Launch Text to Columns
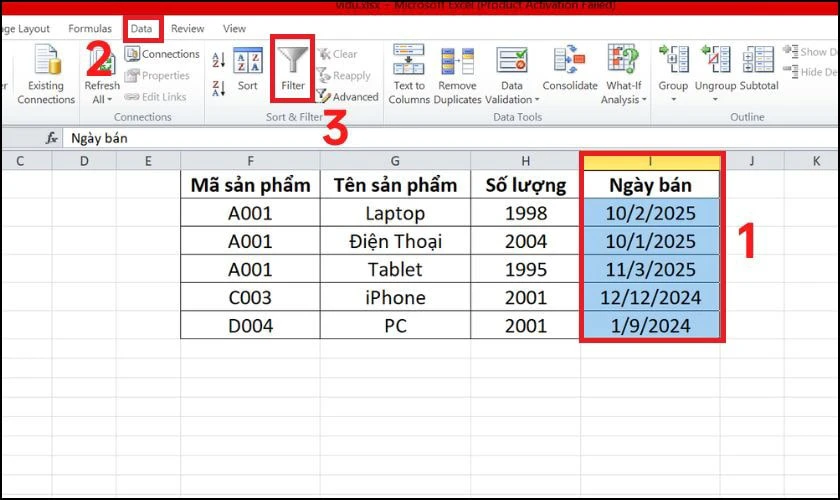The width and height of the screenshot is (840, 500). coord(409,74)
